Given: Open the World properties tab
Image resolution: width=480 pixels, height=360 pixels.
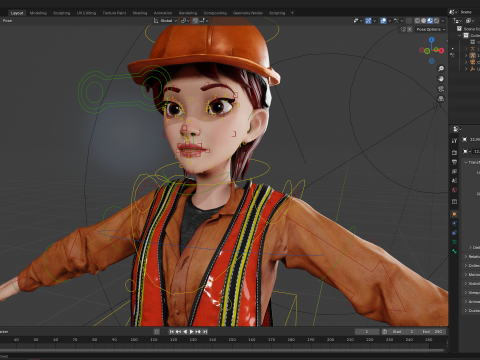Looking at the screenshot, I should (x=454, y=190).
